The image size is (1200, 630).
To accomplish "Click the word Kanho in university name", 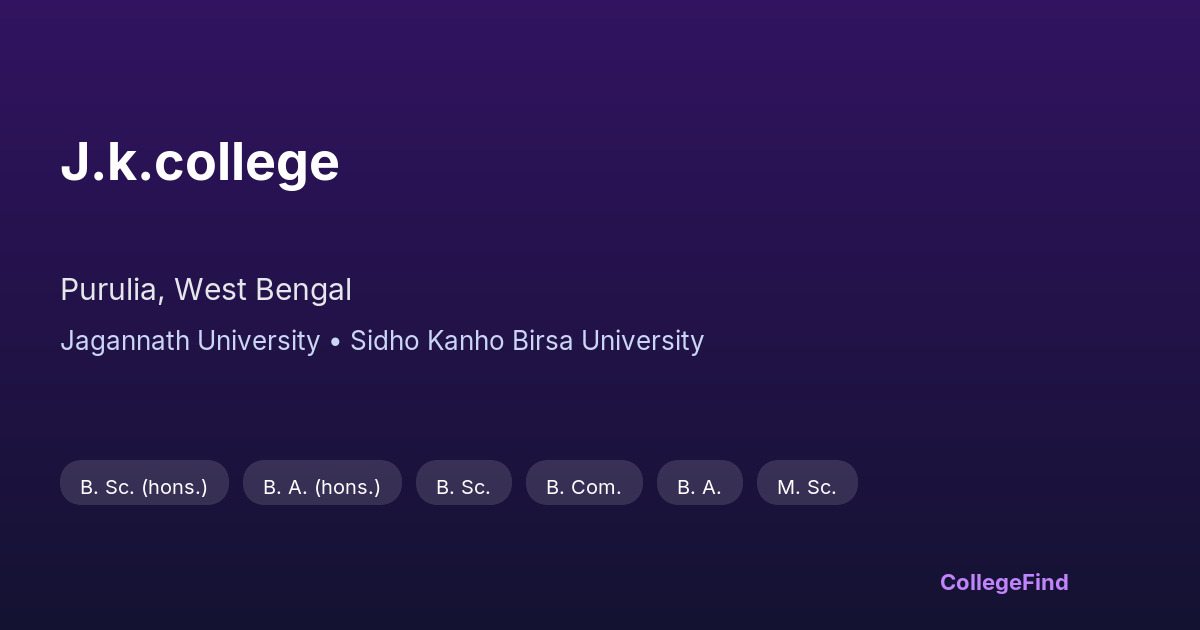I will pyautogui.click(x=466, y=341).
